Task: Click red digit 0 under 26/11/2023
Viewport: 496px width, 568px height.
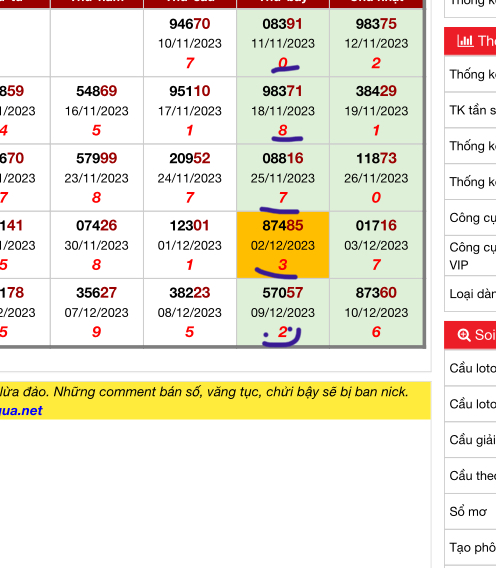Action: coord(376,198)
